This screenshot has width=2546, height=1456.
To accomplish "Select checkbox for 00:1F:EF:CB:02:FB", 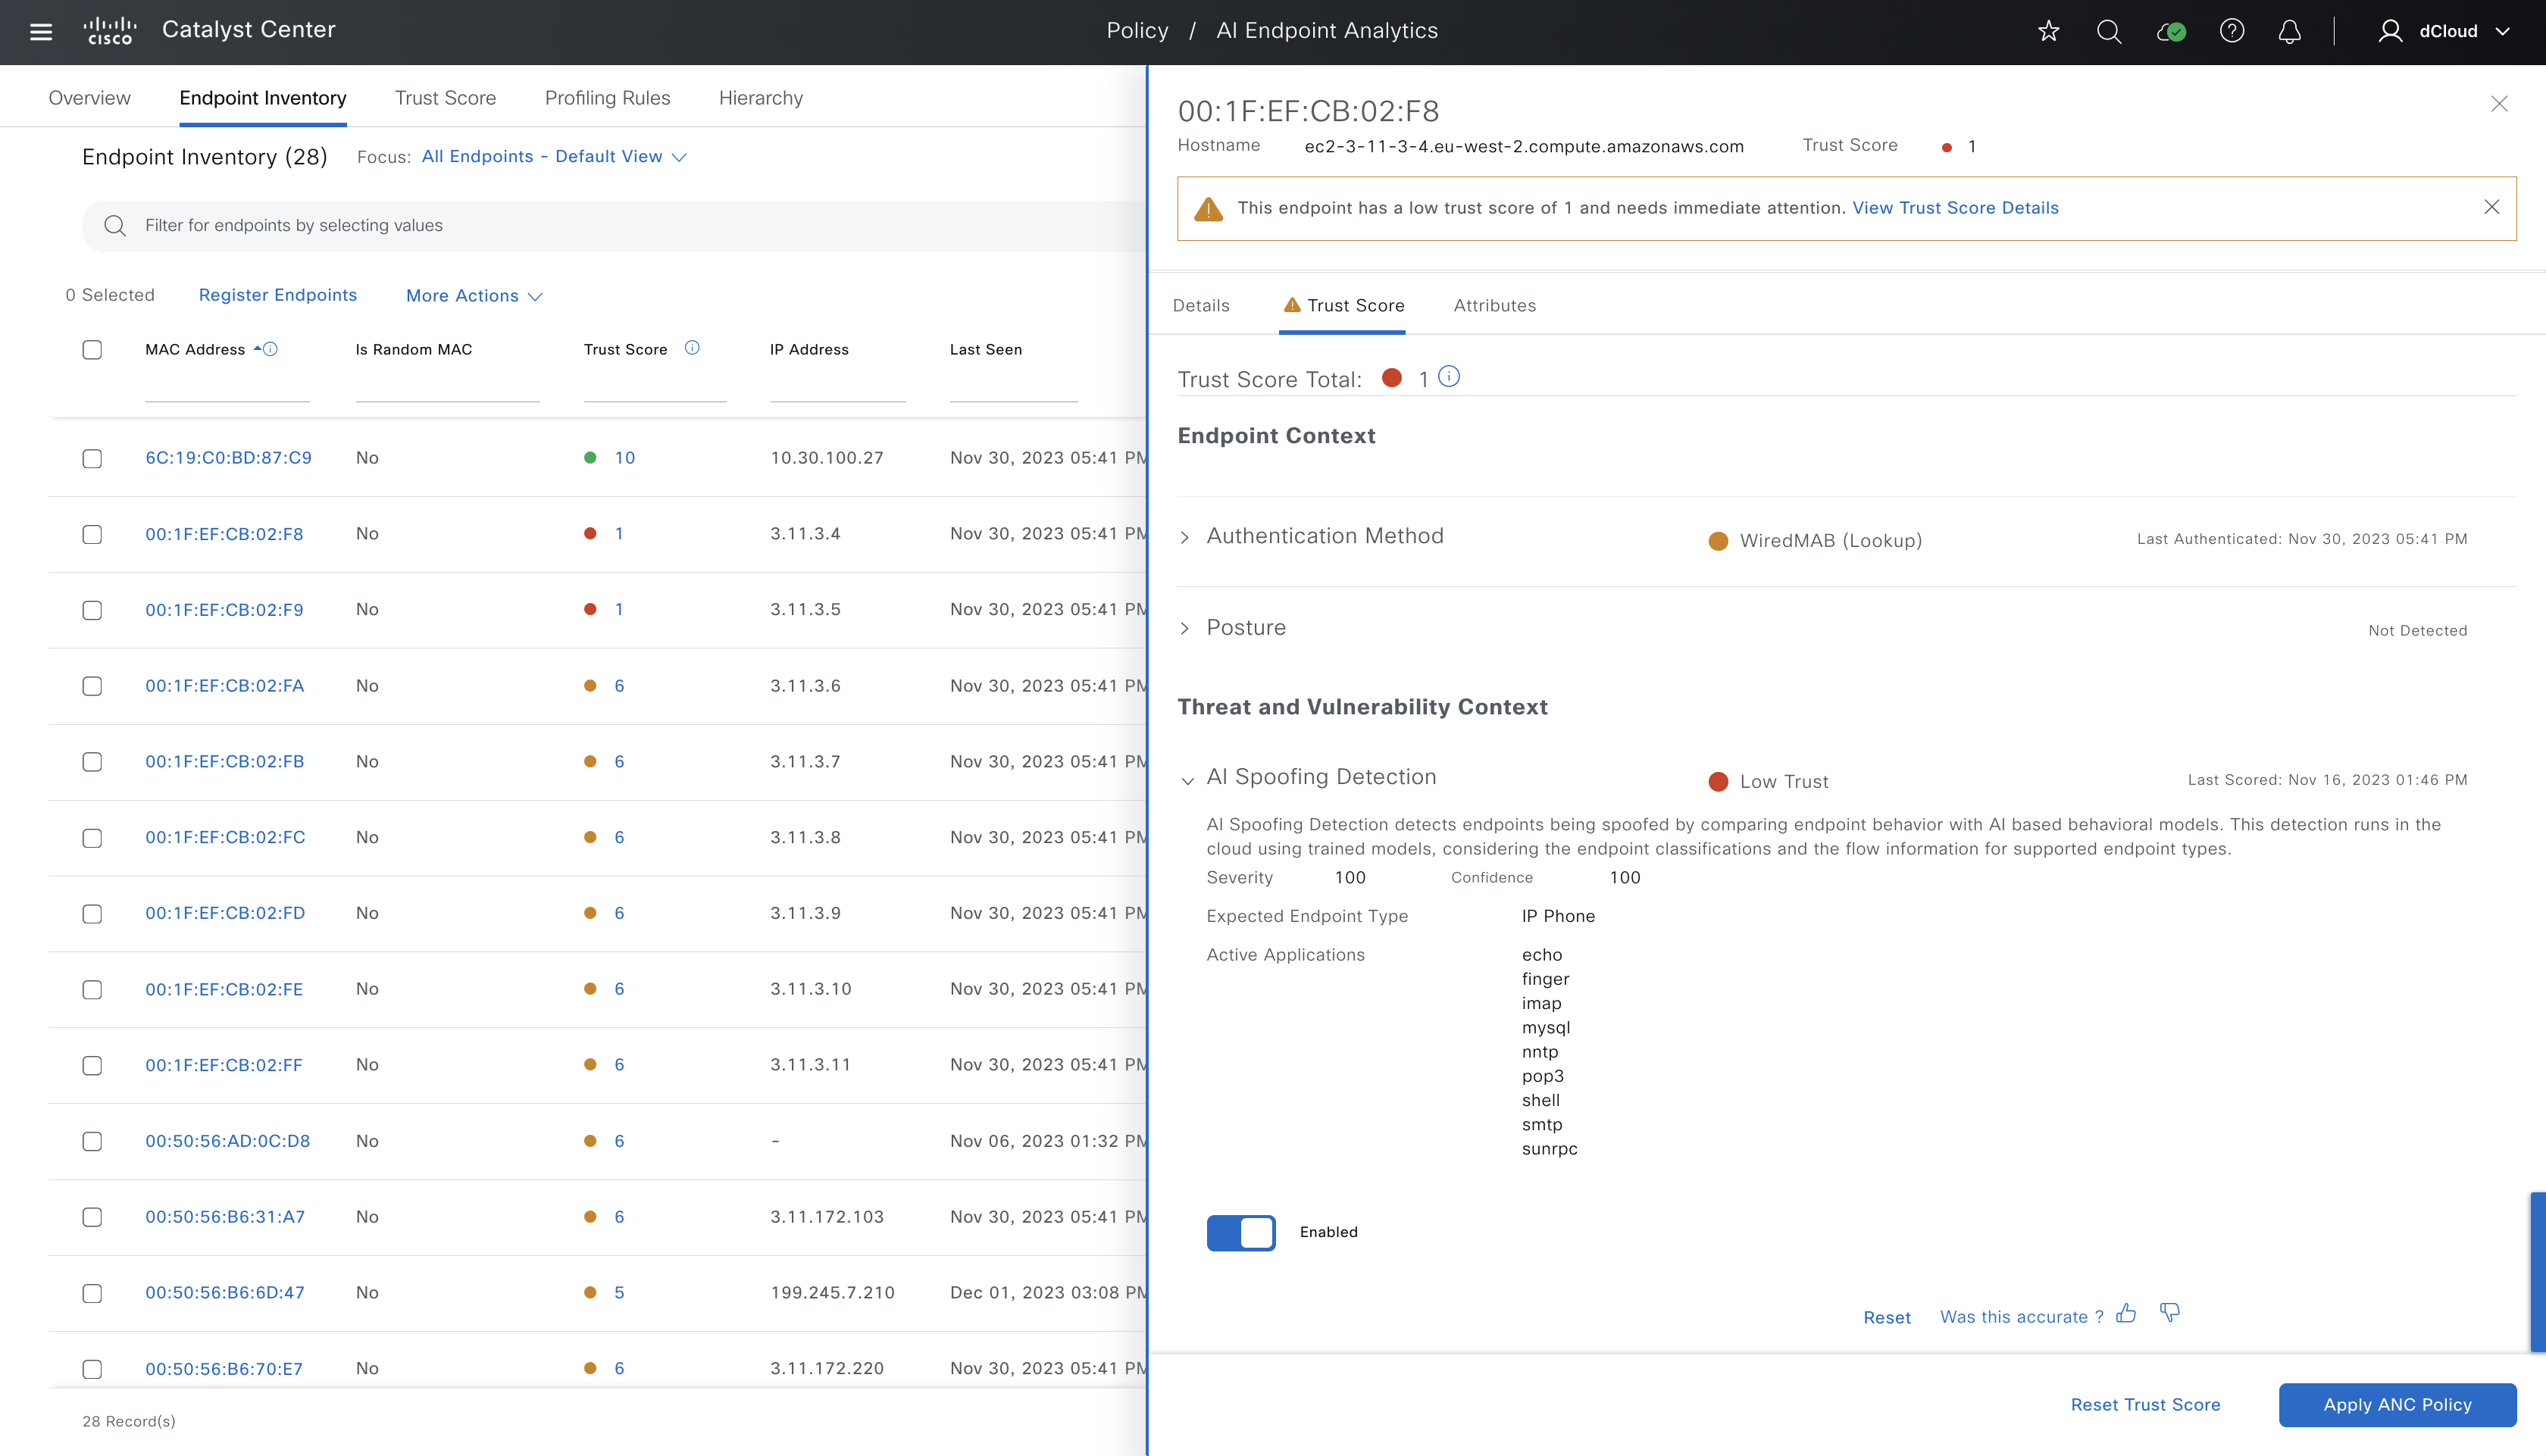I will point(92,762).
